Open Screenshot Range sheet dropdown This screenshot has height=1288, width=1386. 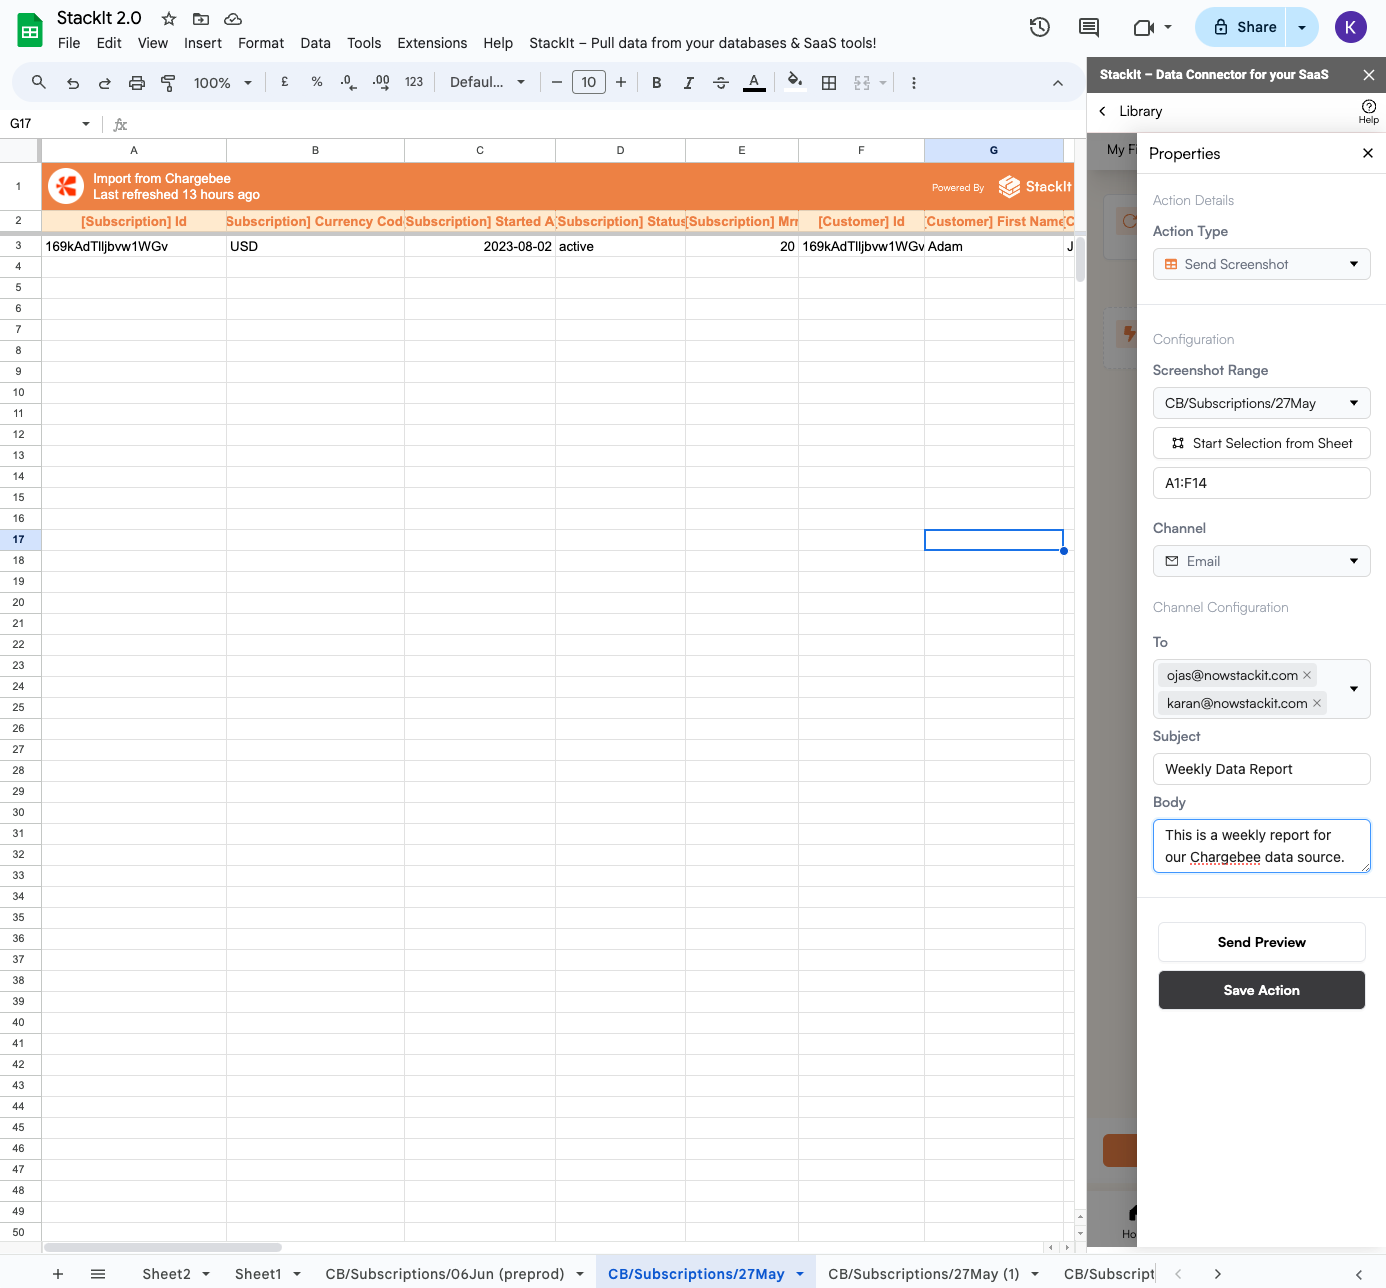pos(1261,403)
